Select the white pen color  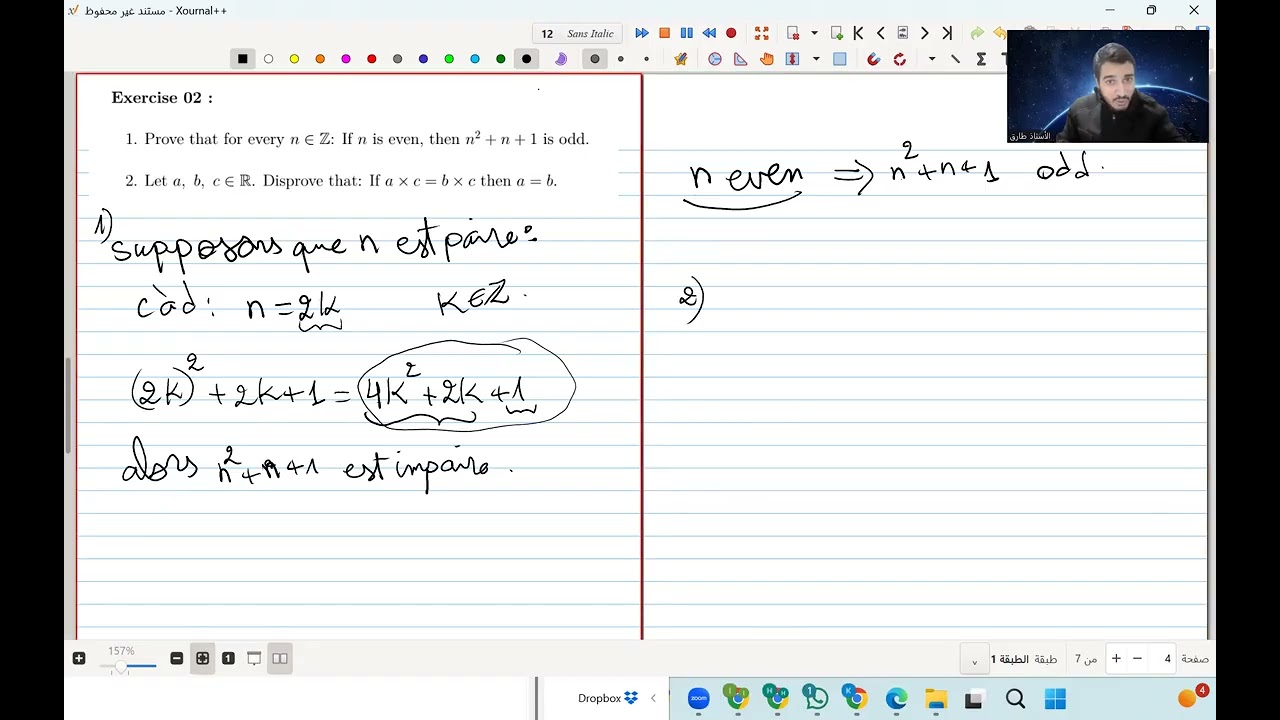click(x=268, y=59)
